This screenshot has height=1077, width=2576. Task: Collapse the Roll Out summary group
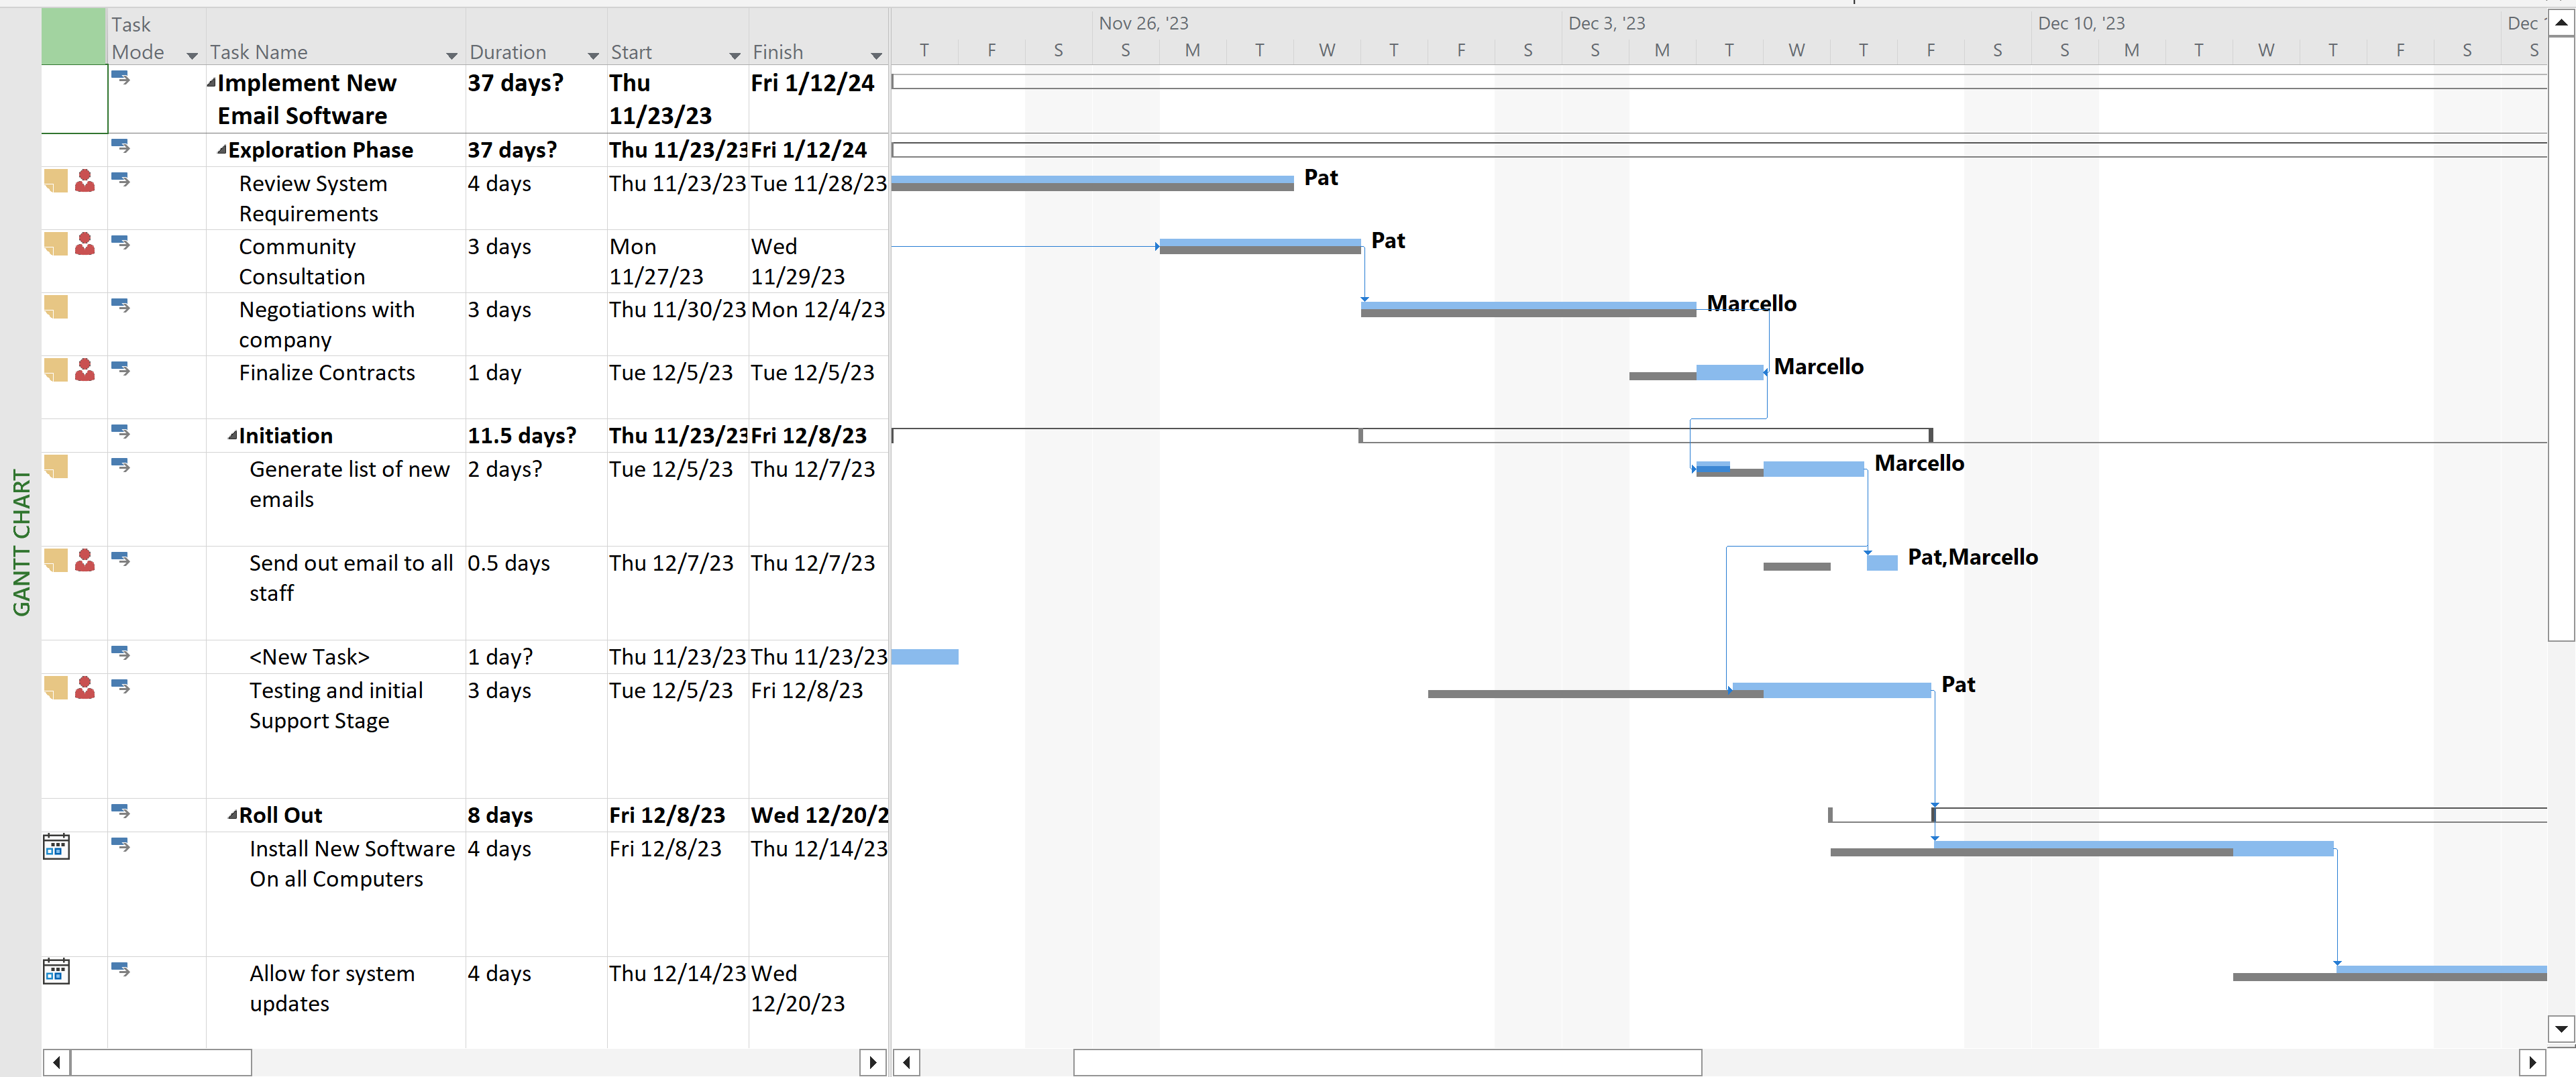click(x=232, y=815)
